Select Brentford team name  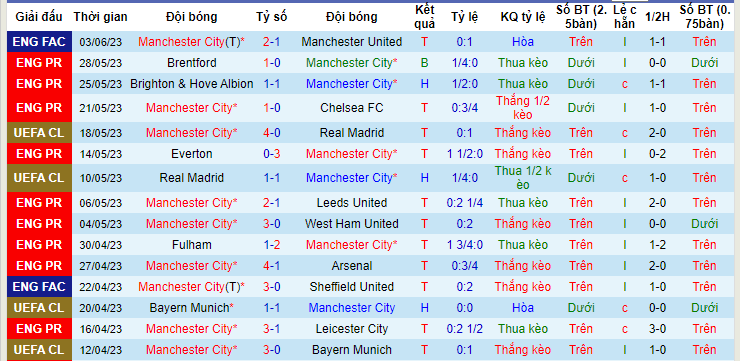coord(192,63)
